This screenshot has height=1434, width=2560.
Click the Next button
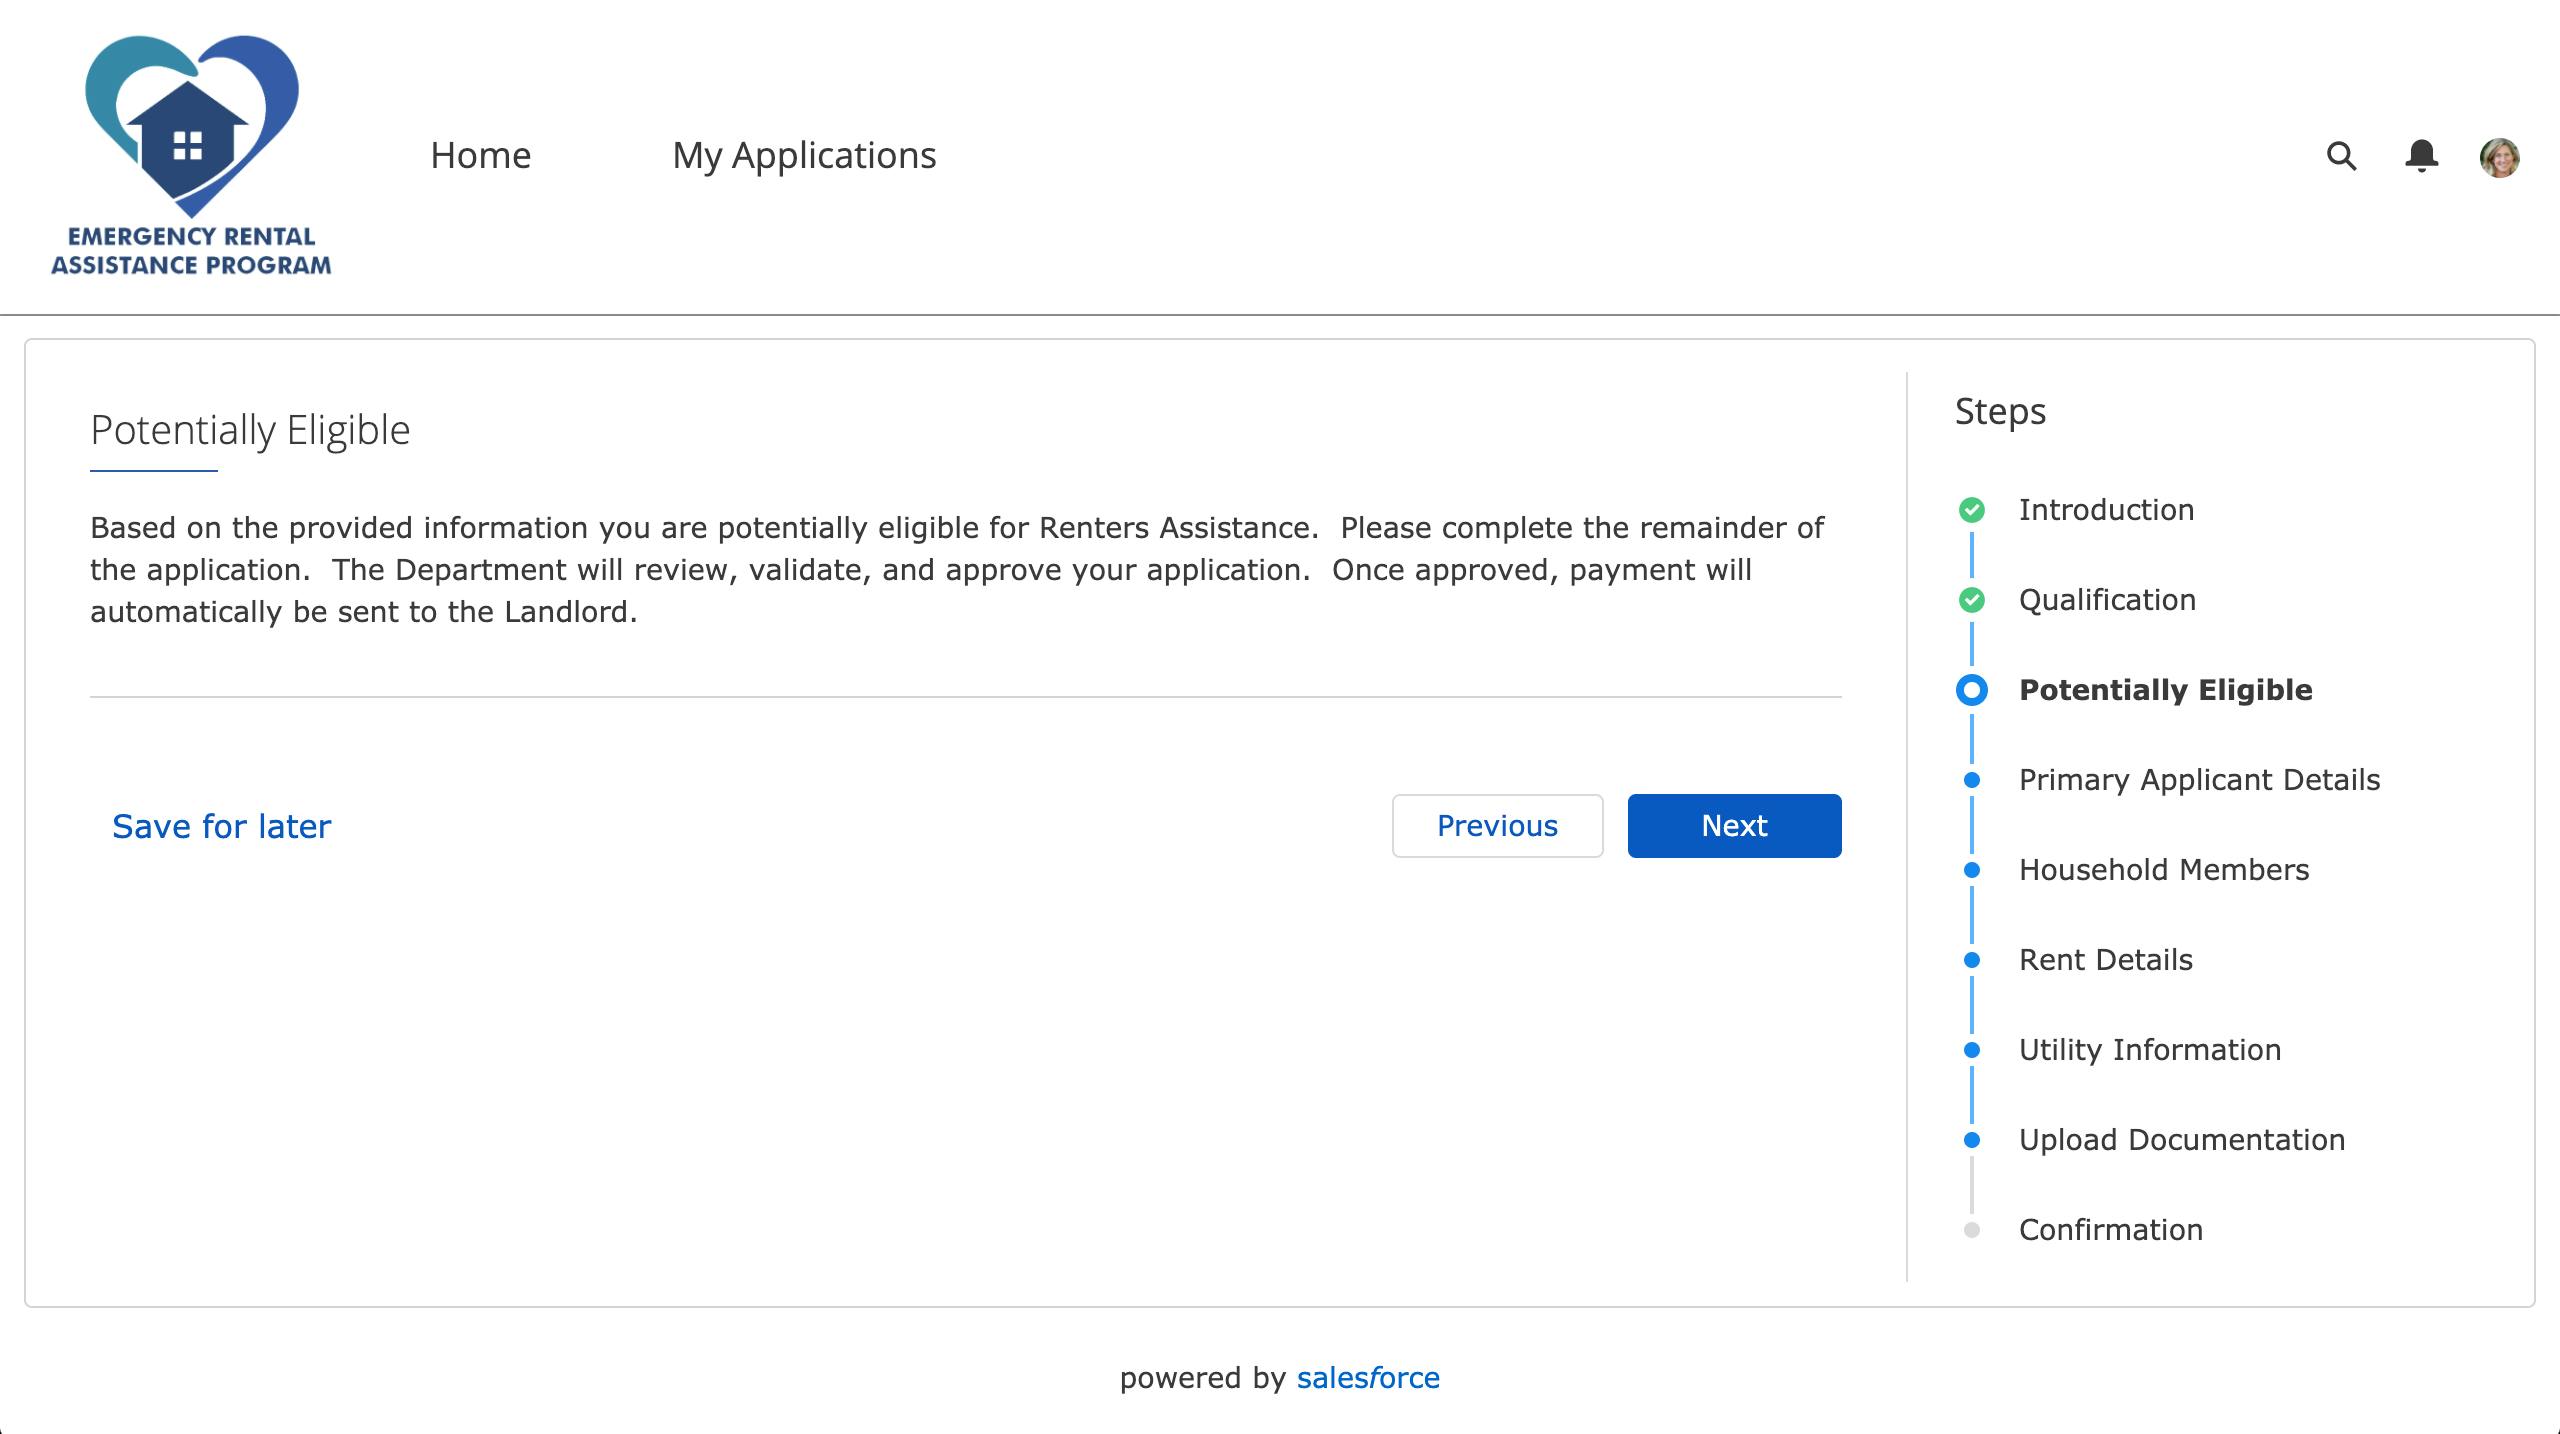coord(1734,826)
